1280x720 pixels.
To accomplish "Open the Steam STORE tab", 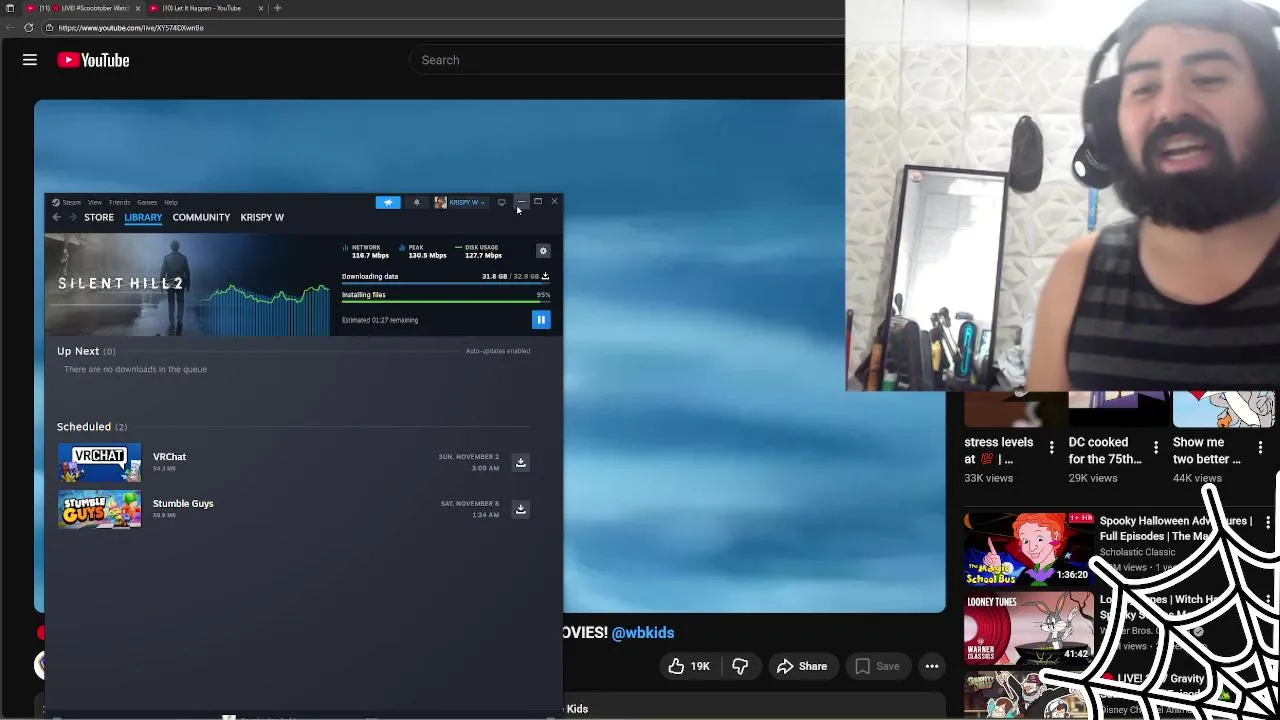I will click(99, 217).
